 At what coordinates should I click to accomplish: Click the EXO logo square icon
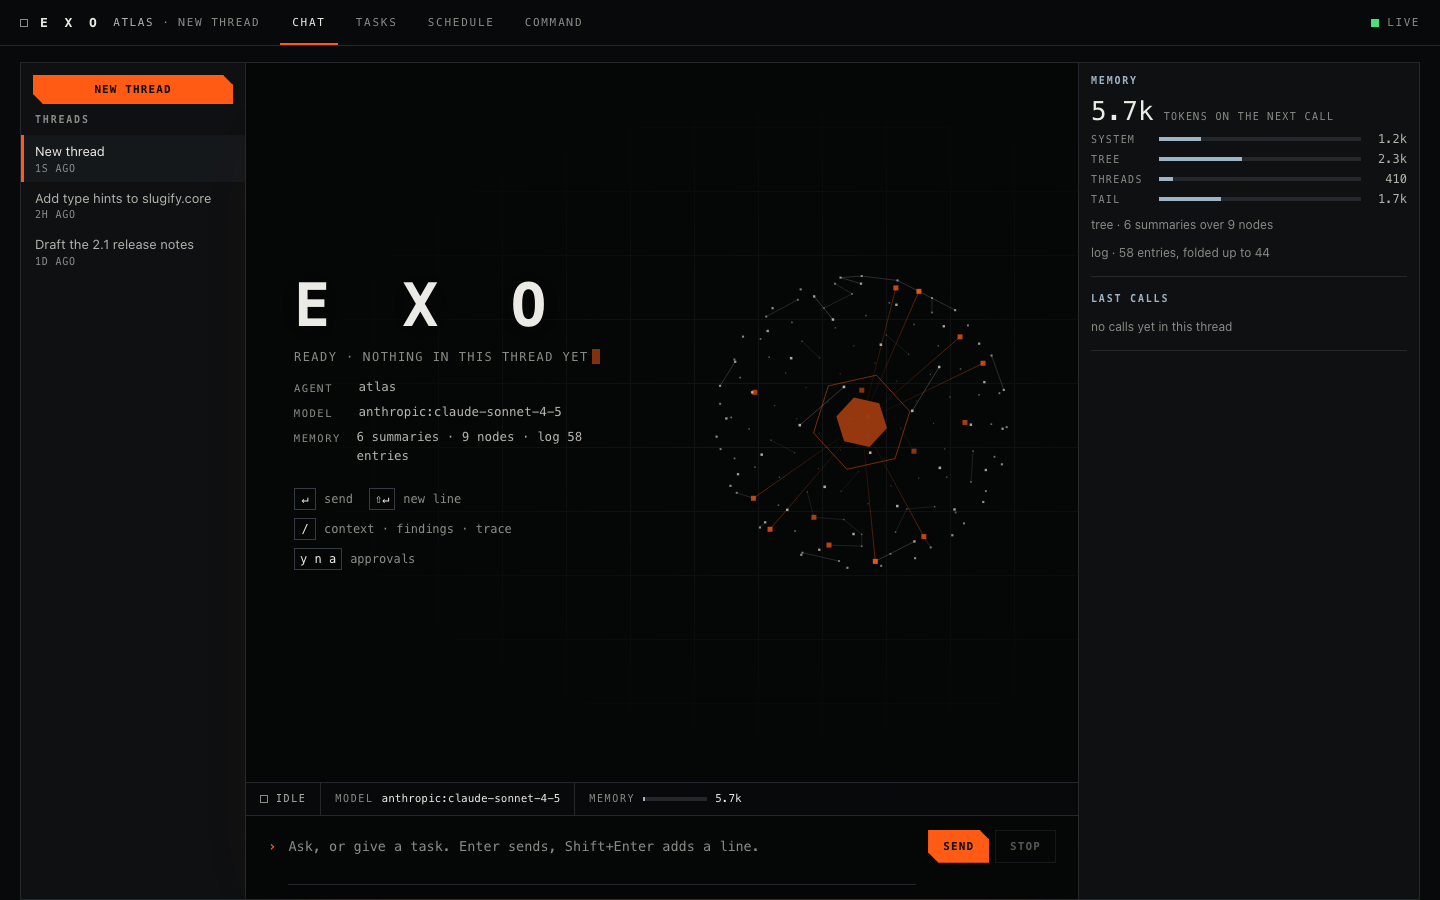pos(24,23)
